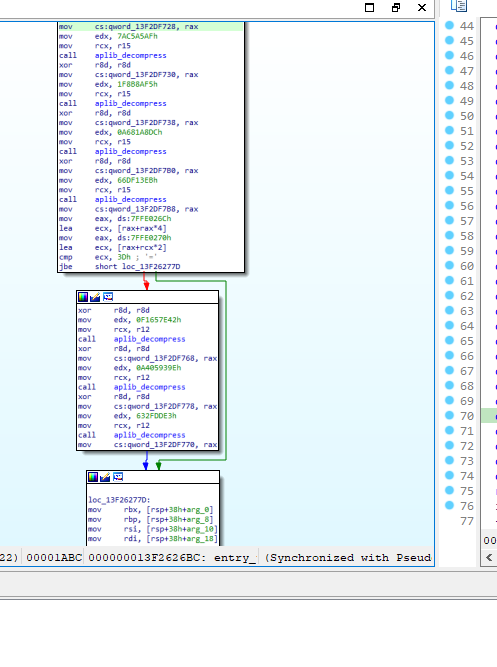Image resolution: width=497 pixels, height=667 pixels.
Task: Toggle breakpoint dot on pseudocode line 60
Action: pos(449,265)
